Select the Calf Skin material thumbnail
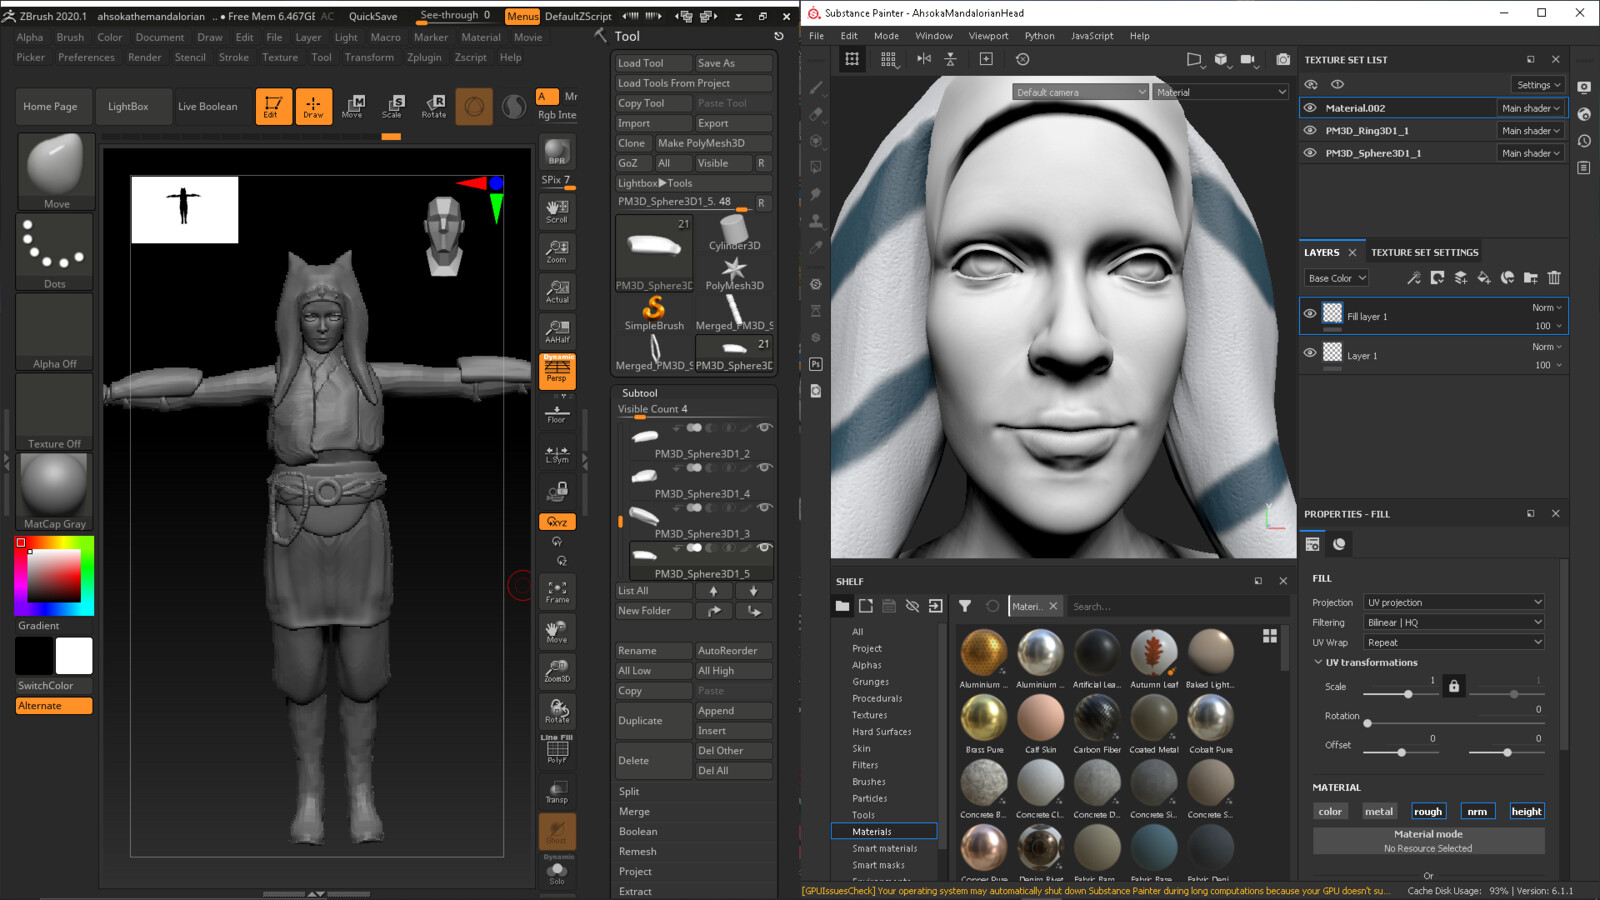This screenshot has width=1600, height=900. (1040, 719)
